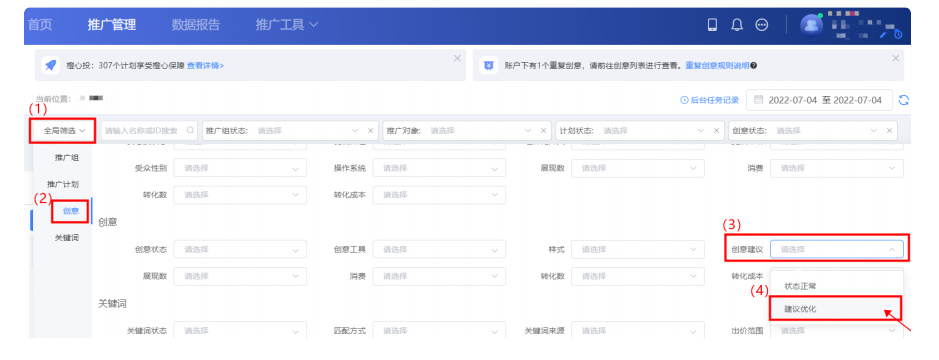Open the 关键词来源 dropdown
The image size is (939, 360).
click(x=638, y=330)
